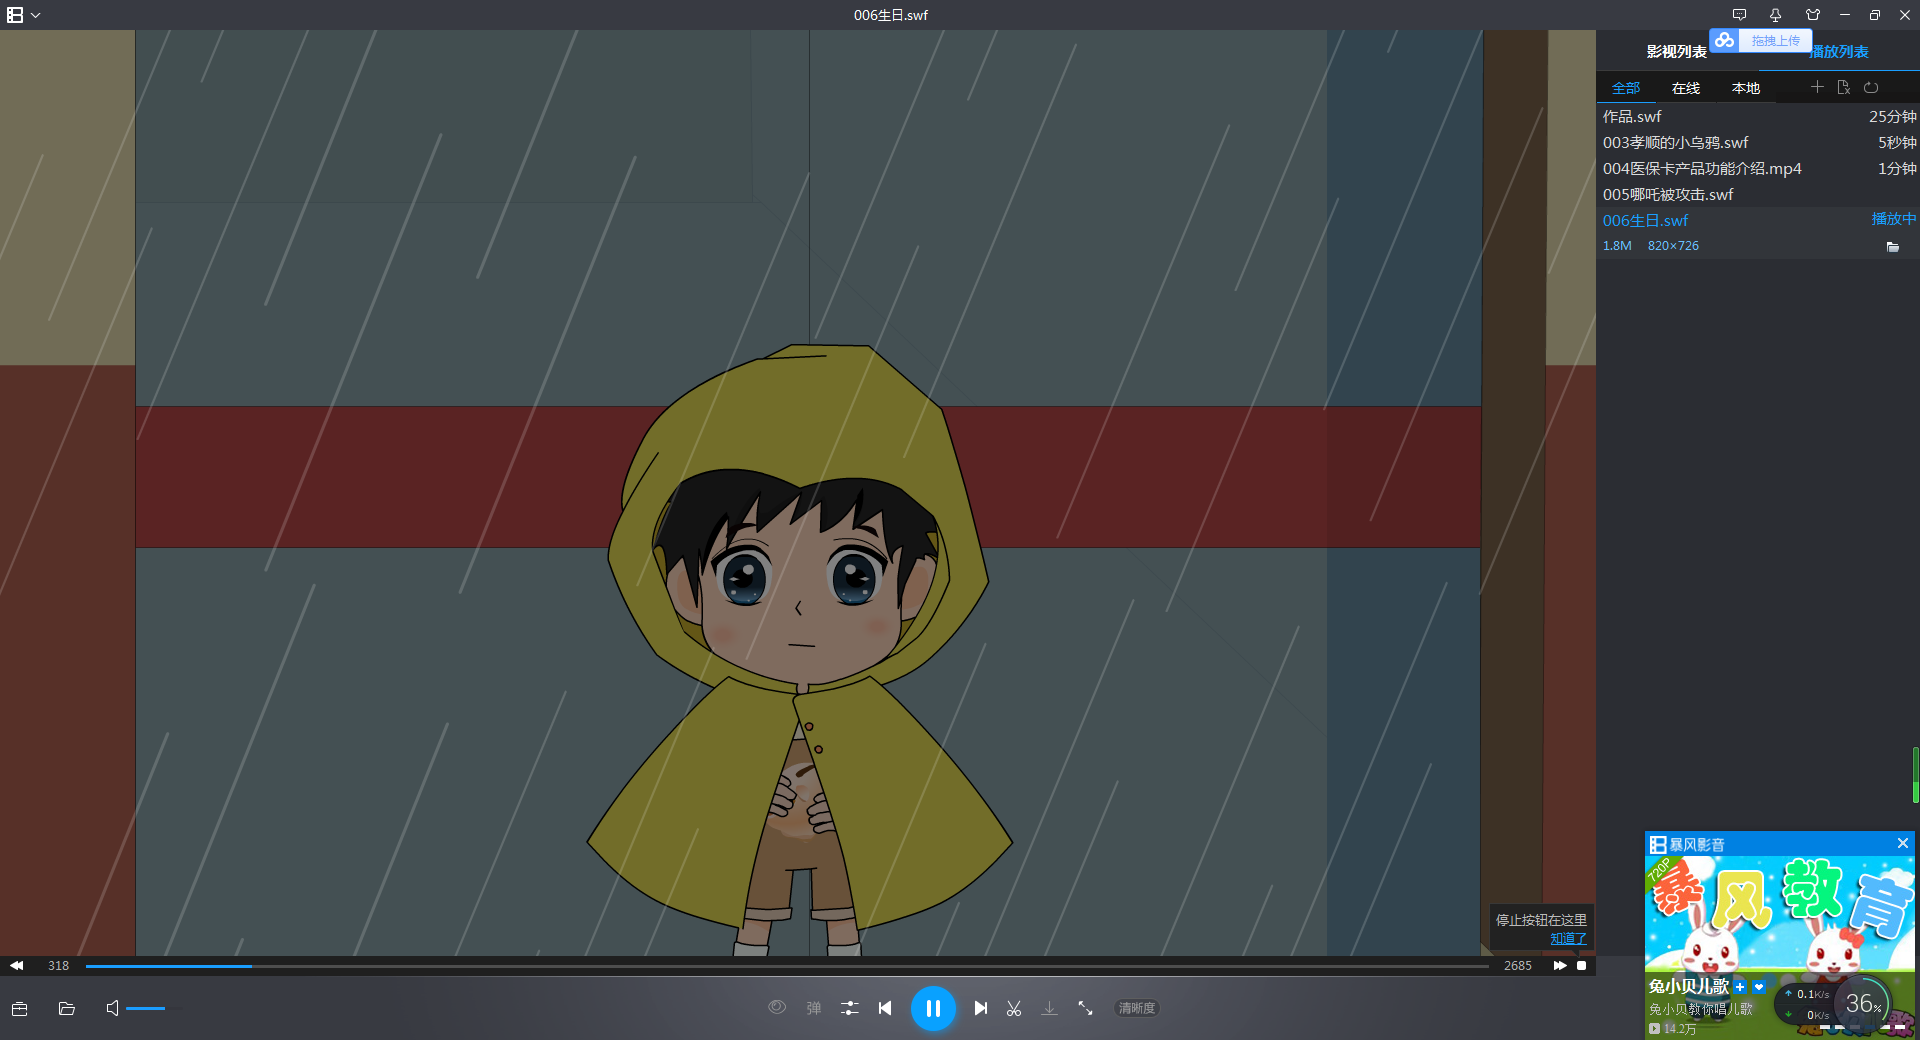
Task: Open the scissors clip-capture tool
Action: 1014,1009
